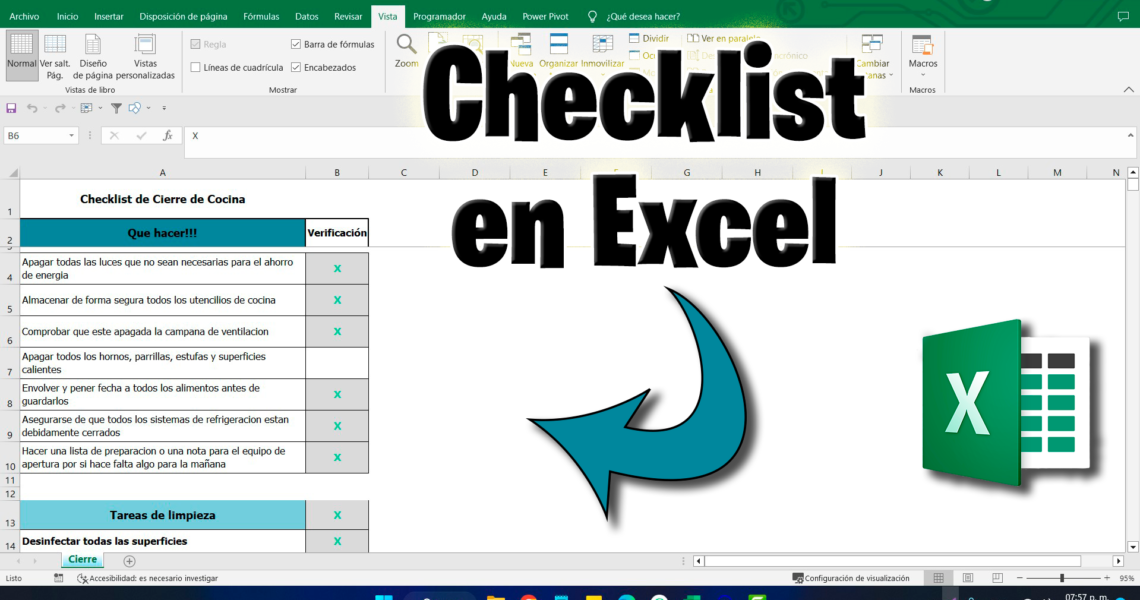
Task: Confirm the formula bar entry checkmark
Action: click(141, 136)
